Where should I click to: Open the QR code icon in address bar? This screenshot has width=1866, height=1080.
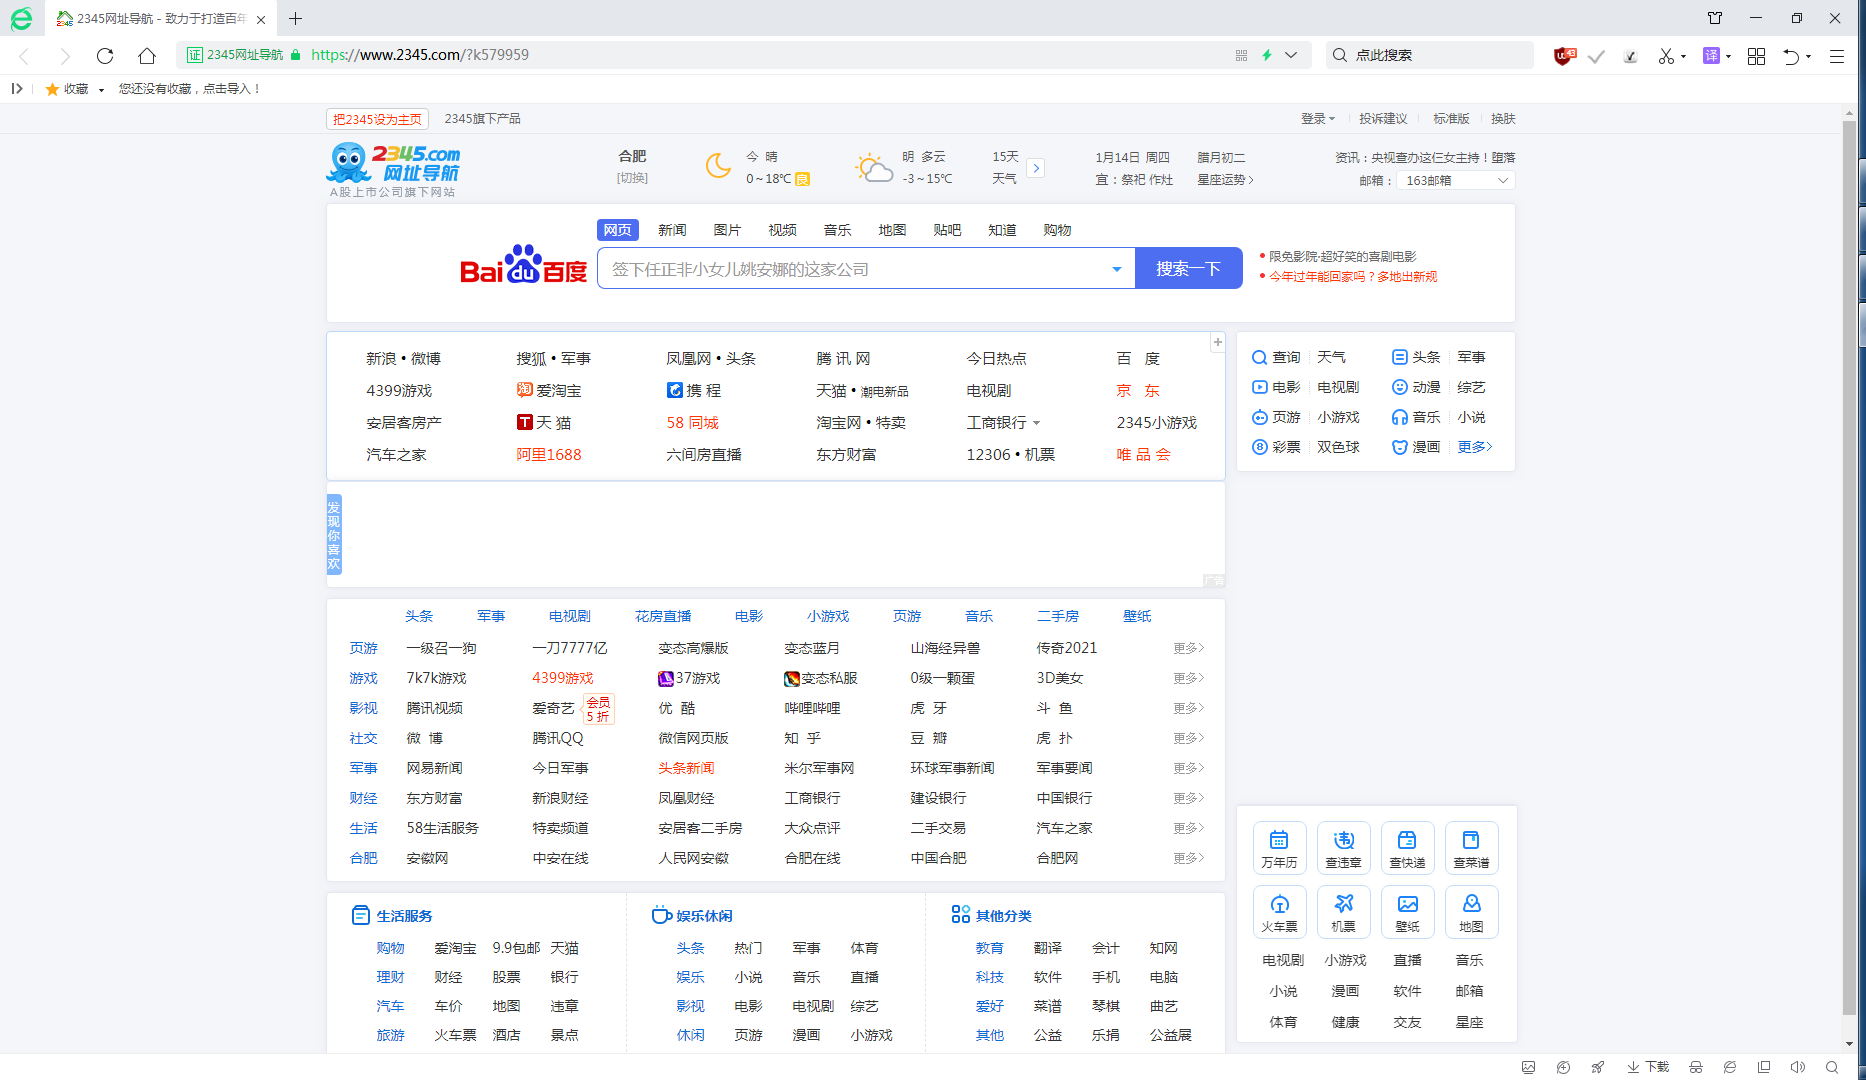click(1241, 55)
